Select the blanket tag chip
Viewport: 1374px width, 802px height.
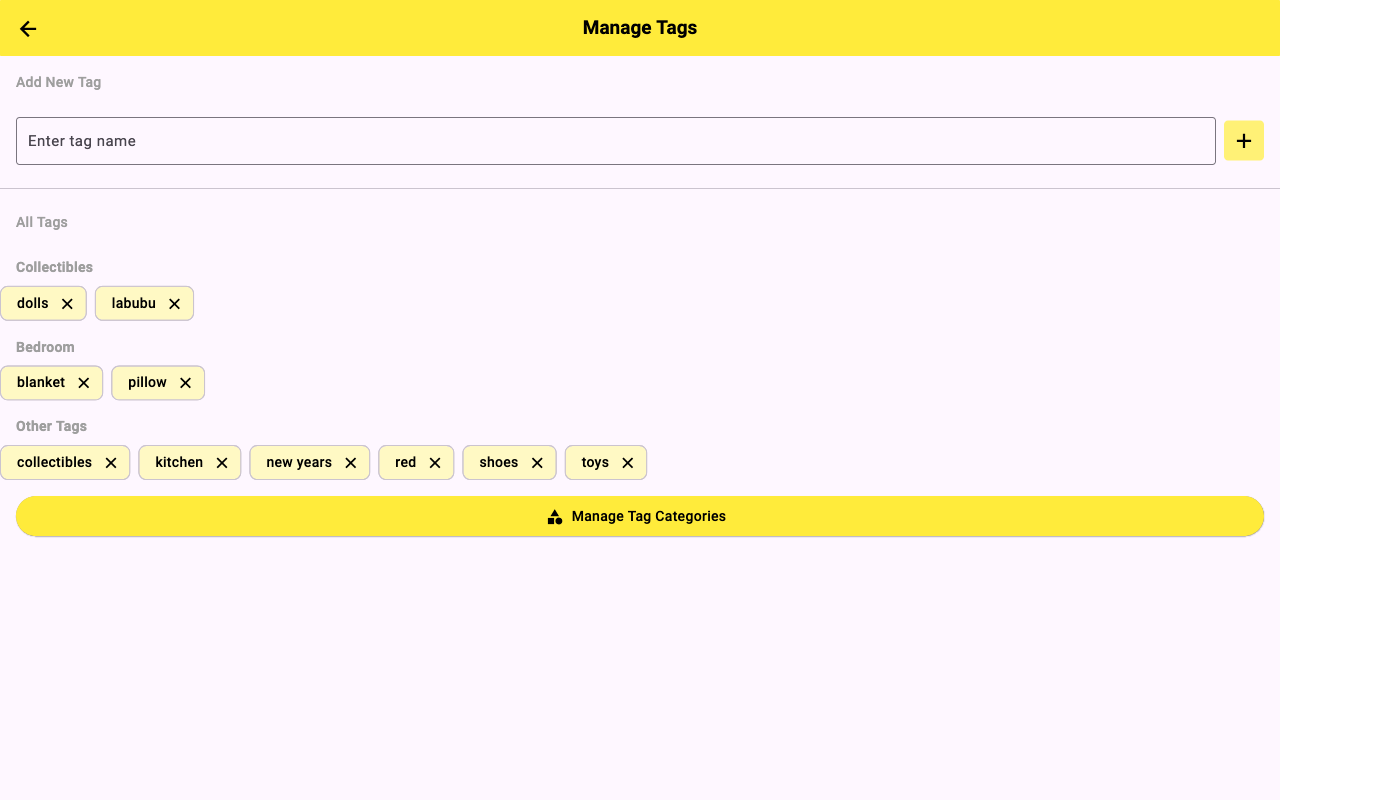point(40,382)
